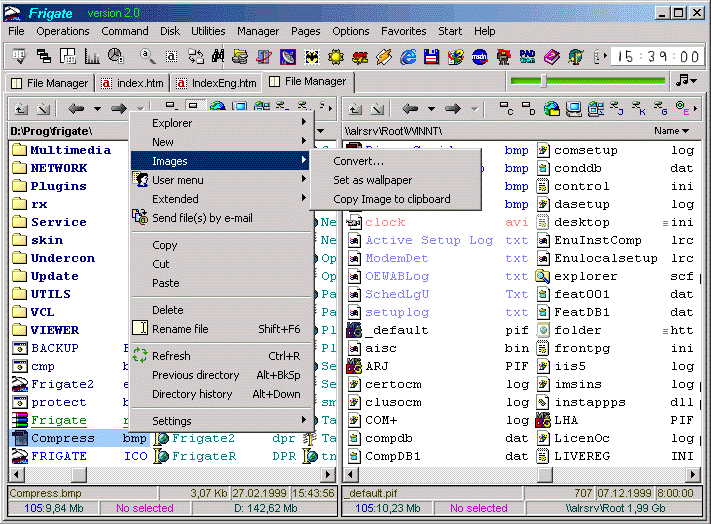Screen dimensions: 711x524
Task: Select the clock avi file
Action: click(438, 222)
